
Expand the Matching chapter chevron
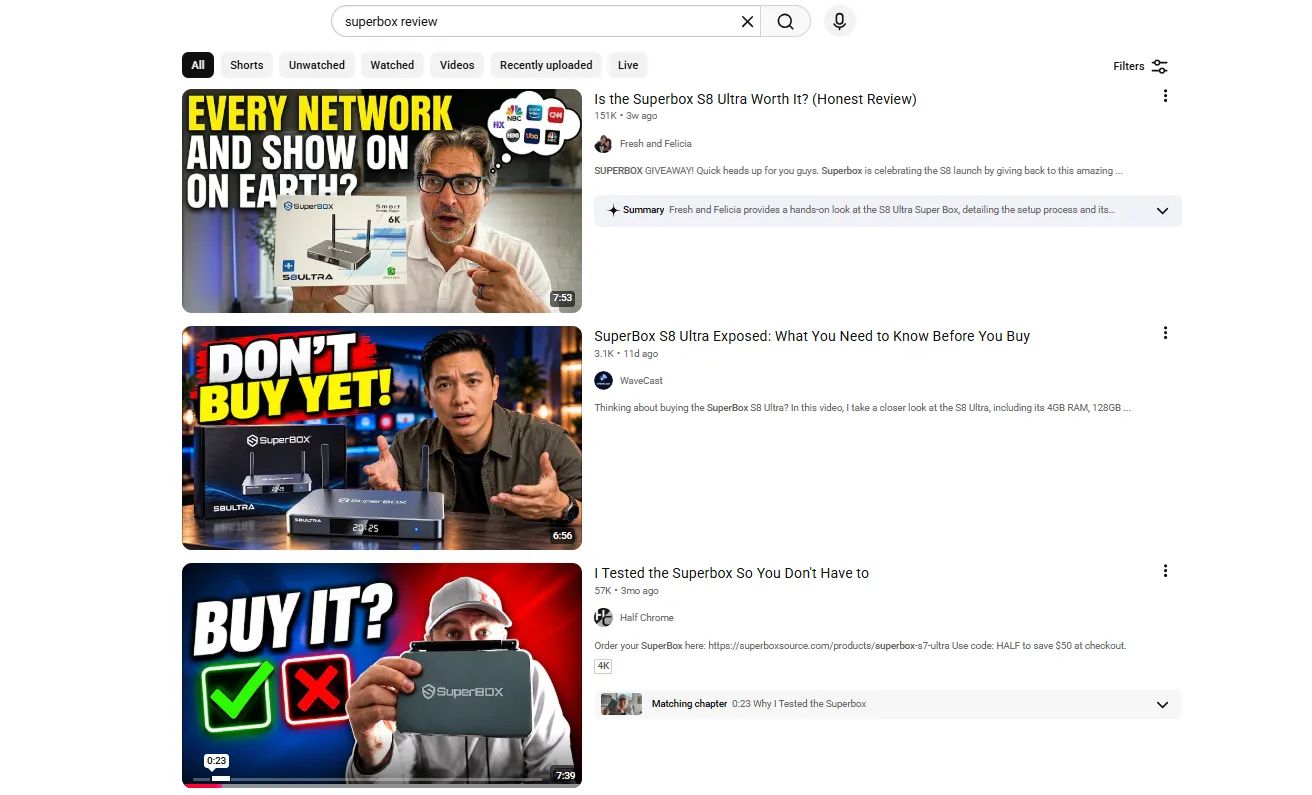click(1162, 705)
